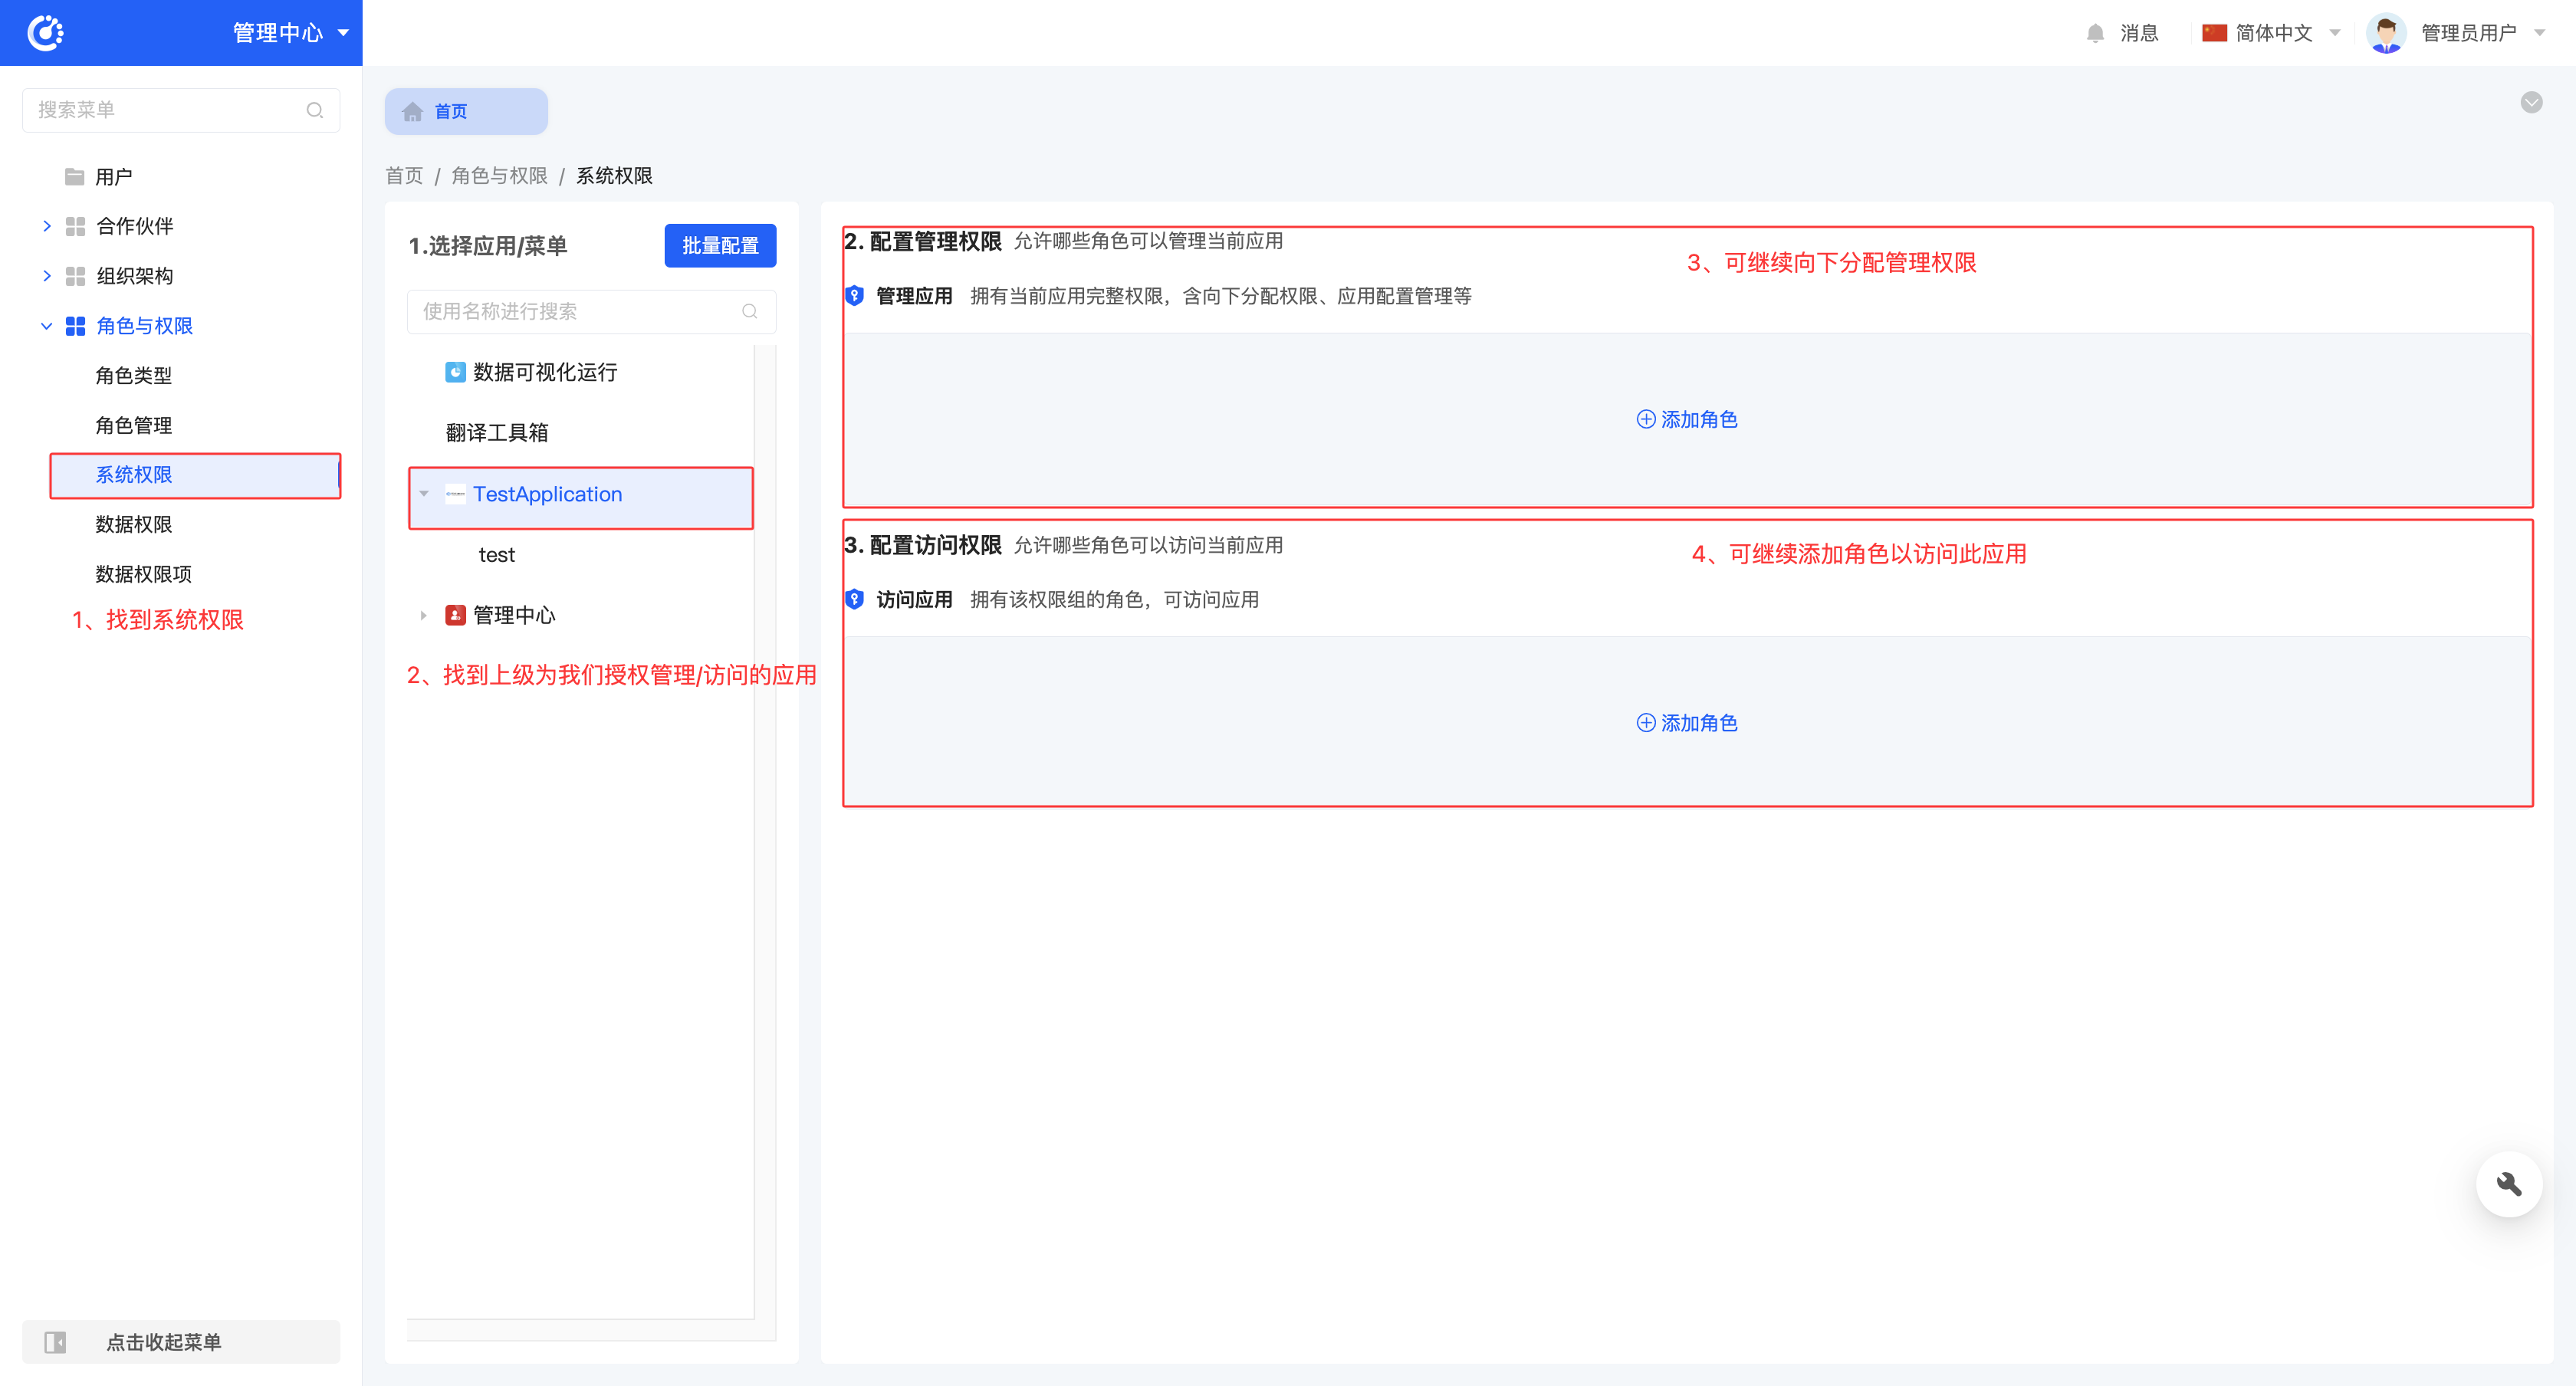Open the 角色管理 submenu item

point(133,426)
